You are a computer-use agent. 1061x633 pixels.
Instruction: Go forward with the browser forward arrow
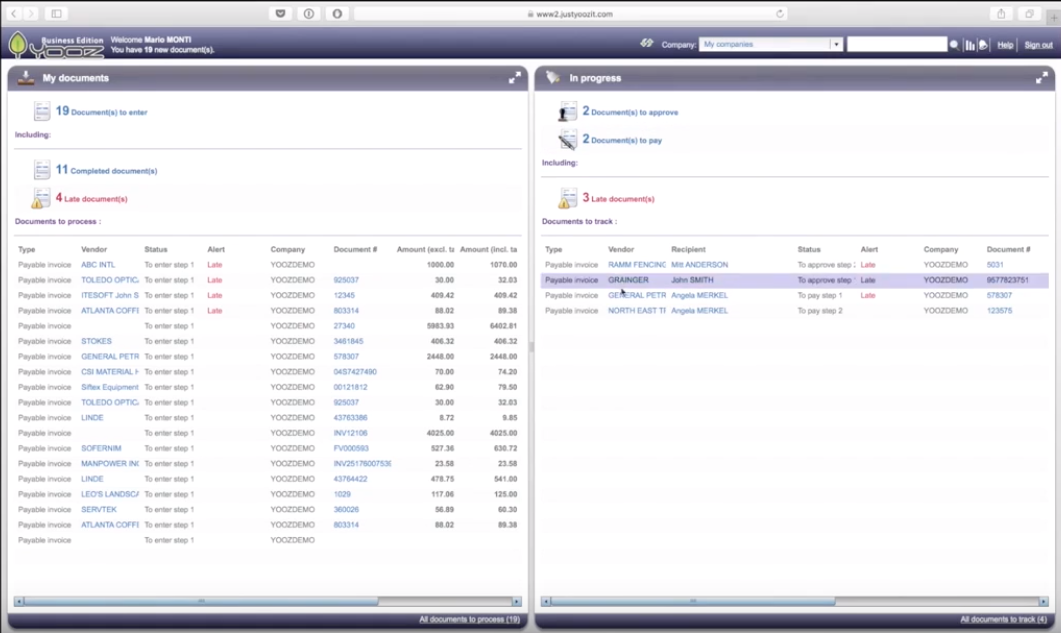point(31,14)
